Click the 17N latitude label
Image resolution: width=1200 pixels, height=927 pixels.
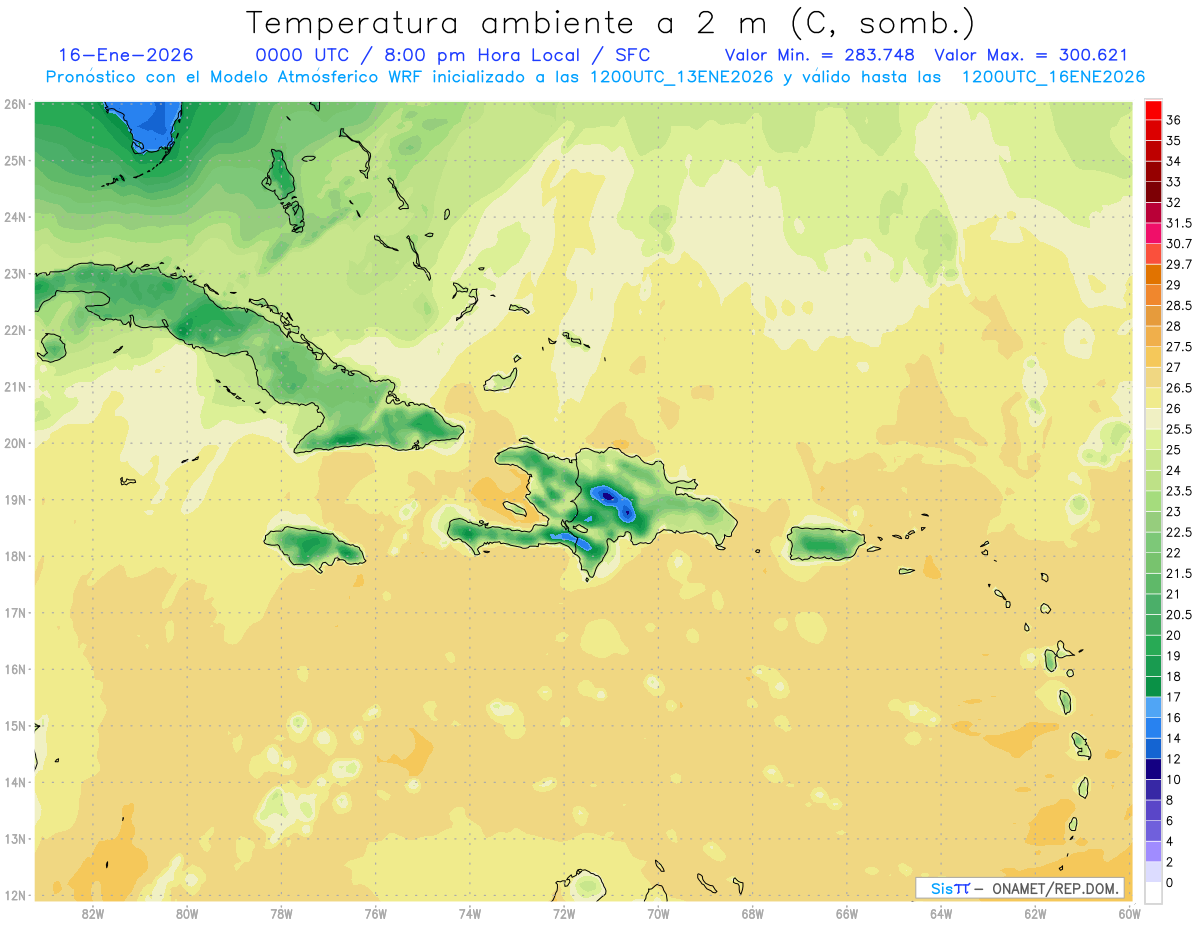14,612
